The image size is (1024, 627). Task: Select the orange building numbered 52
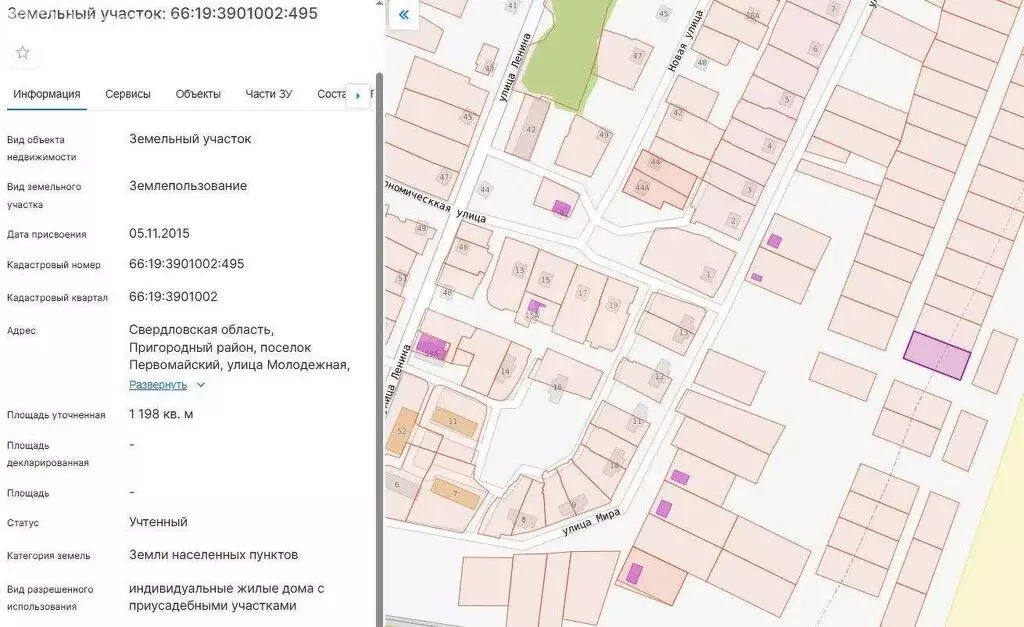pos(403,431)
